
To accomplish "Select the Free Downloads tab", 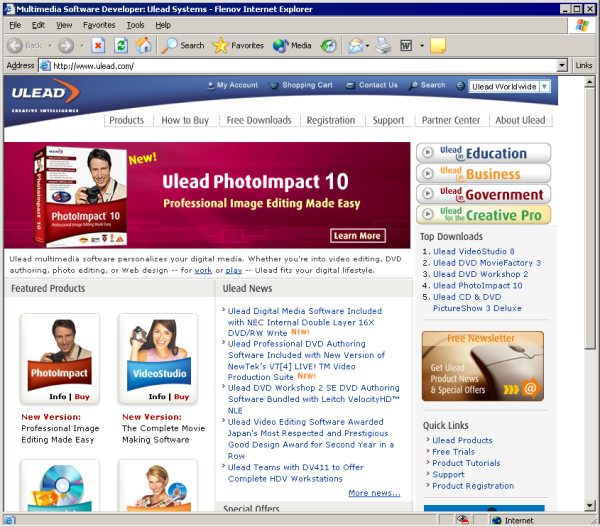I will (x=259, y=120).
